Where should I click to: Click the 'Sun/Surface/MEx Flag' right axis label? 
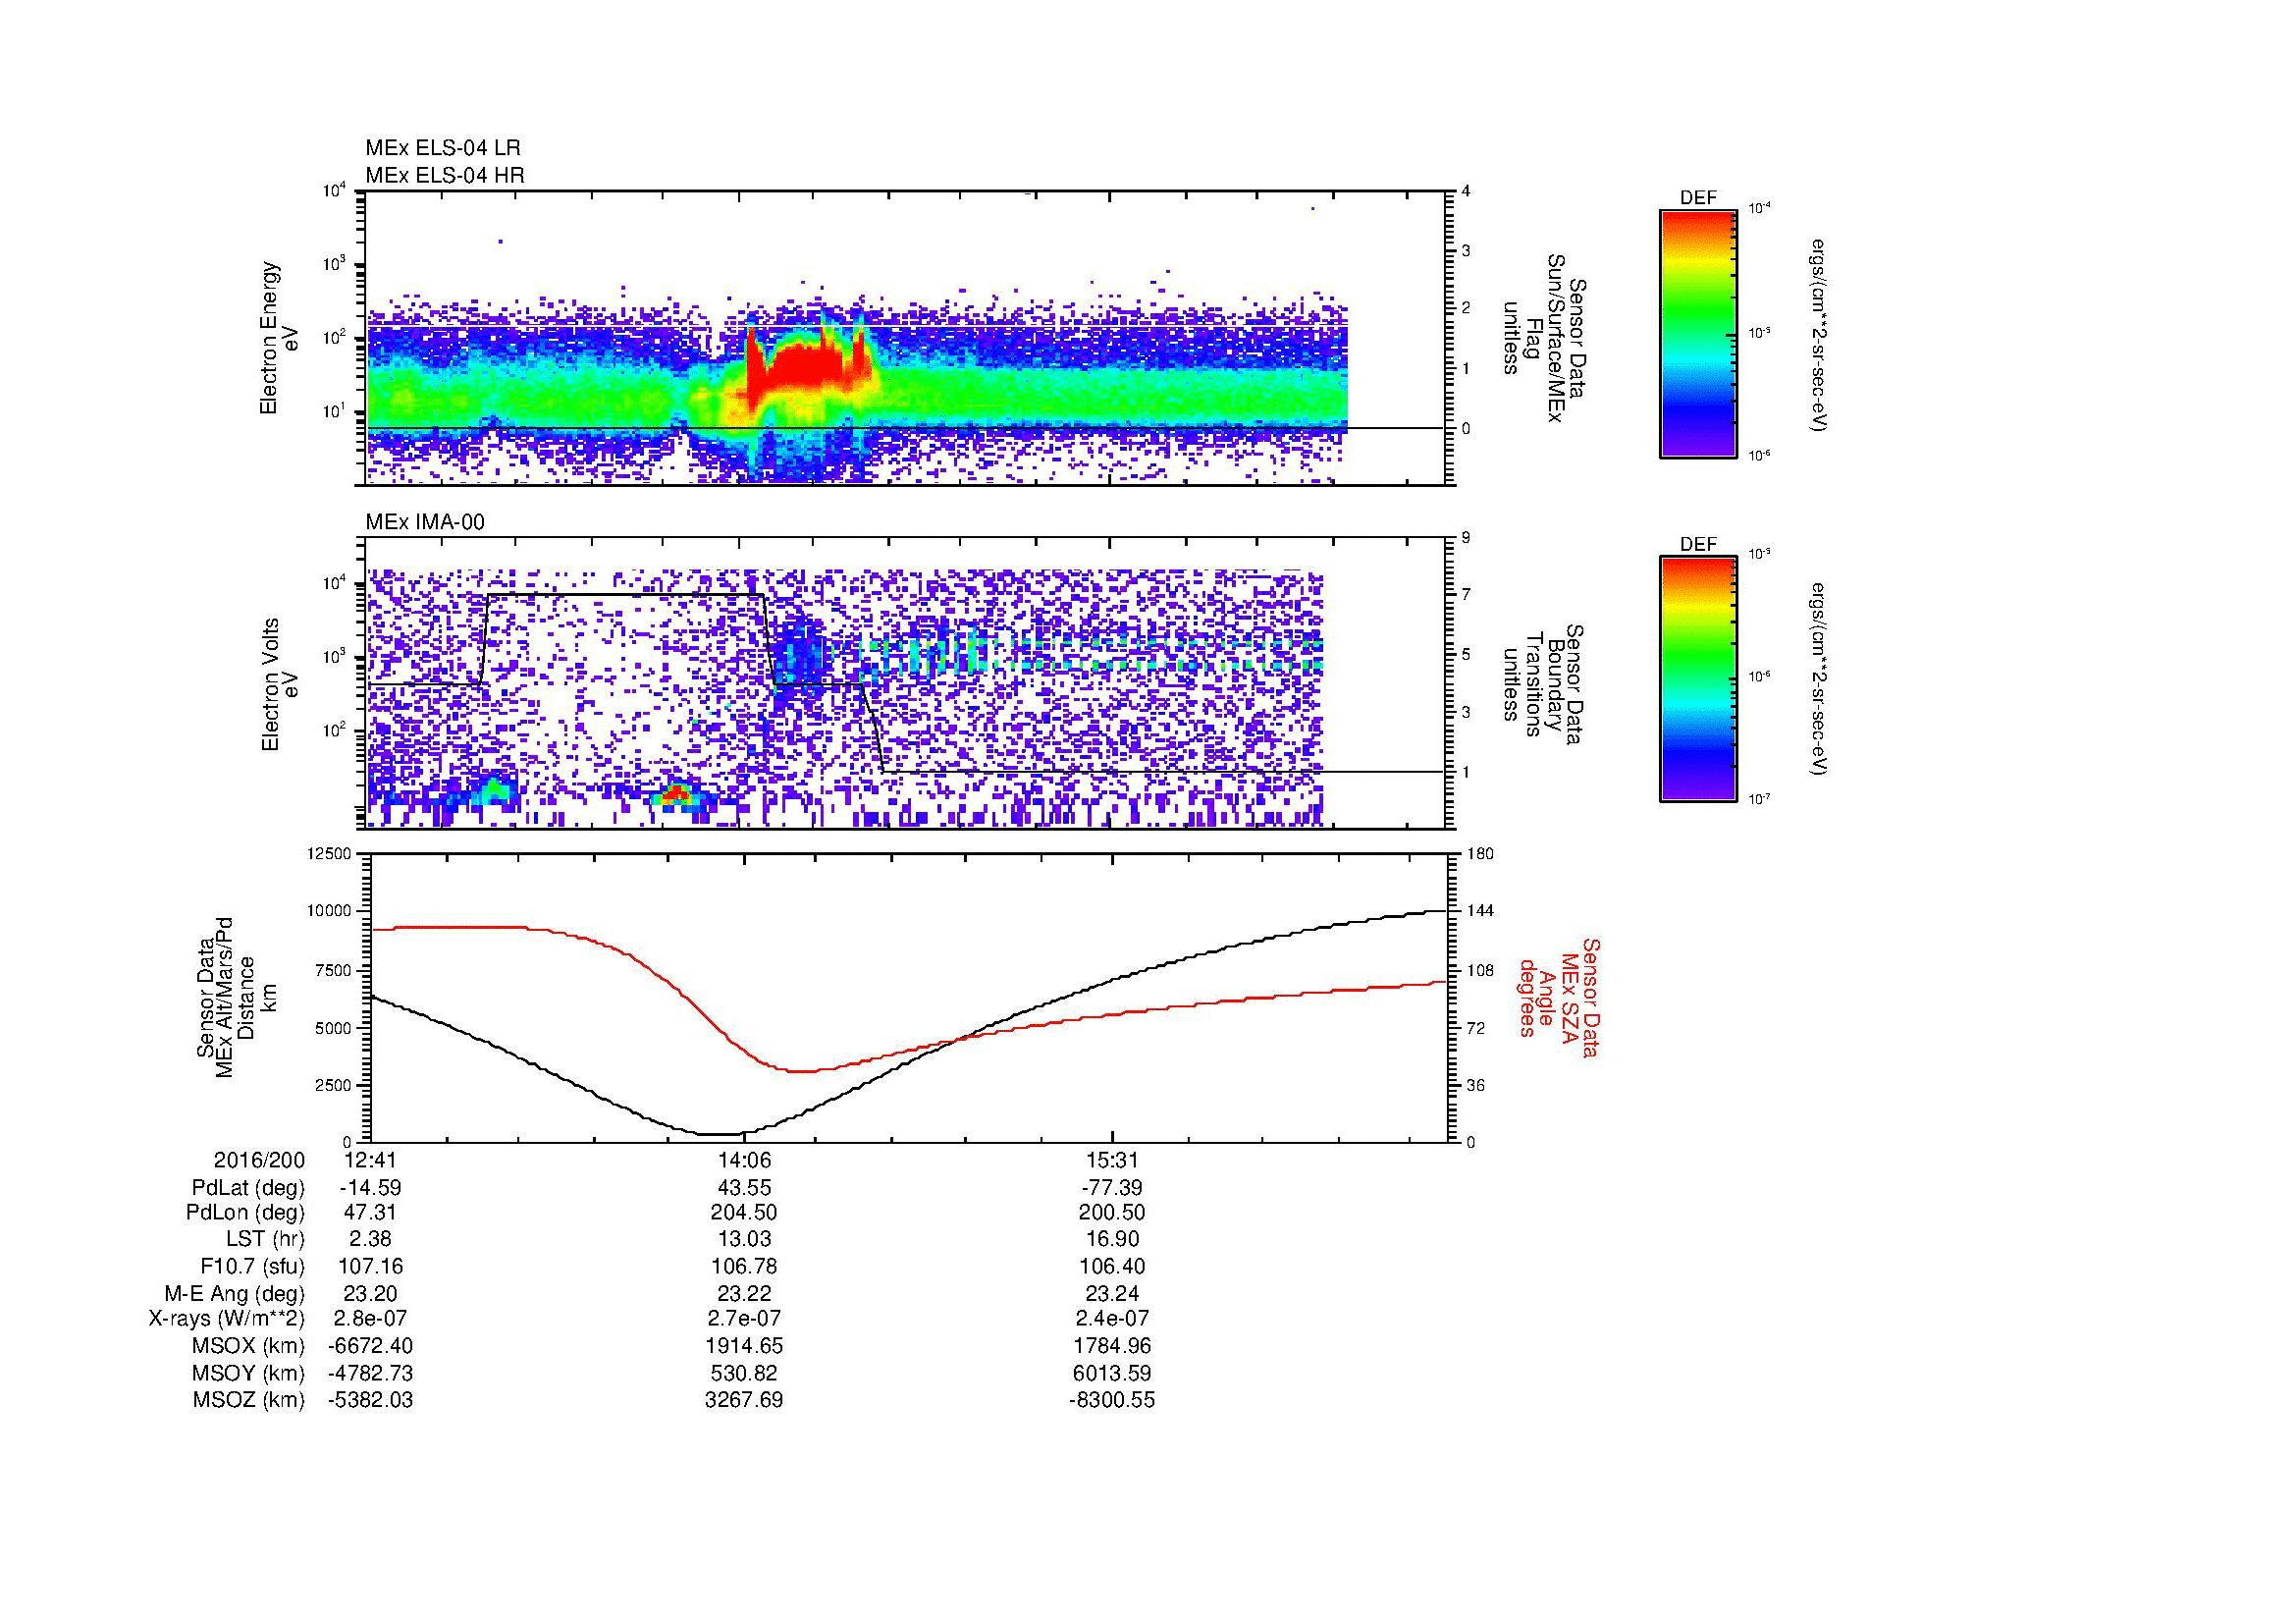pos(1545,338)
